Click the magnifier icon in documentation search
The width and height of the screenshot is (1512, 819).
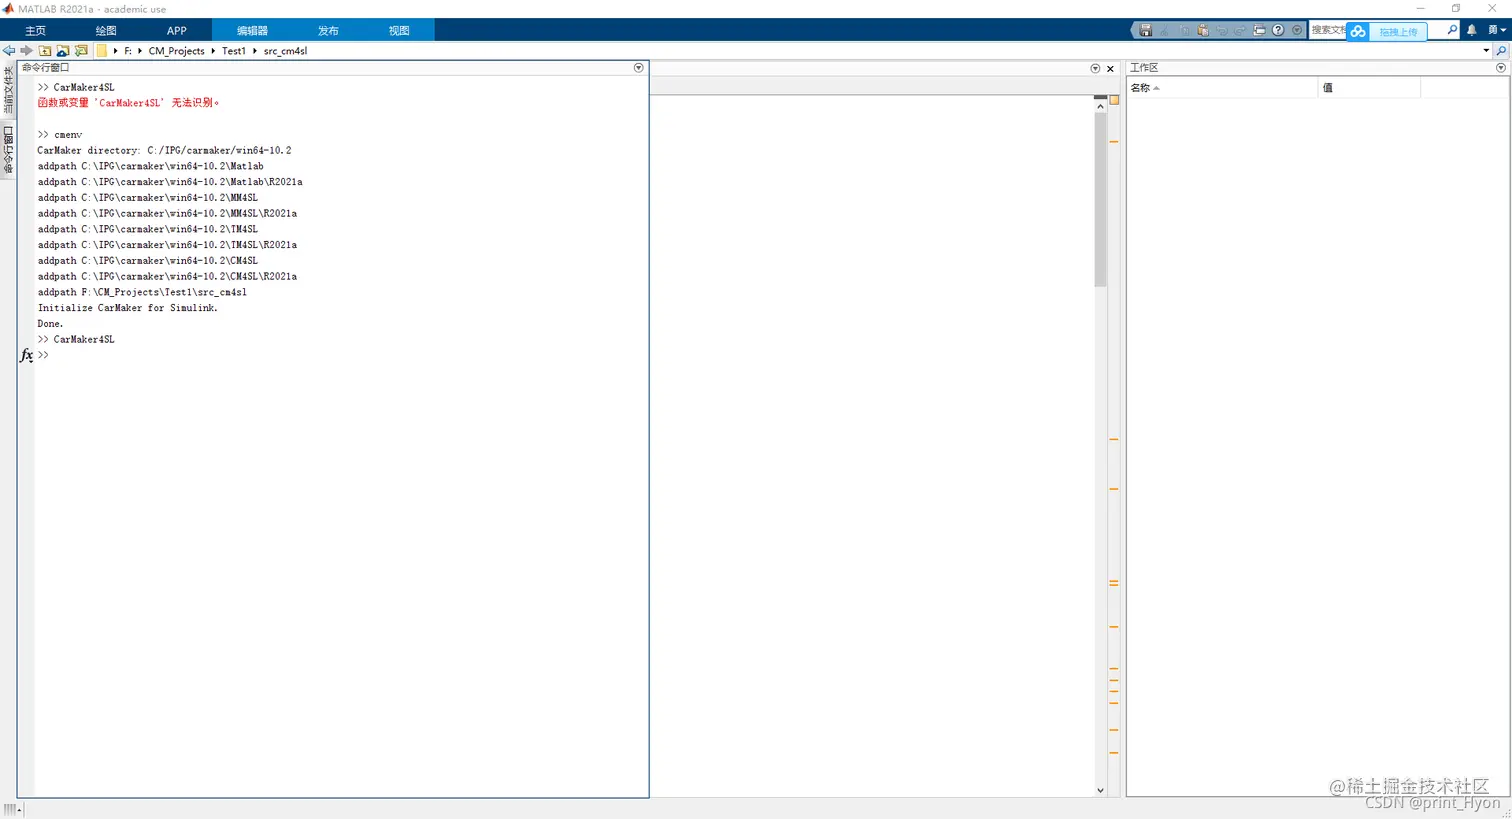(1452, 31)
